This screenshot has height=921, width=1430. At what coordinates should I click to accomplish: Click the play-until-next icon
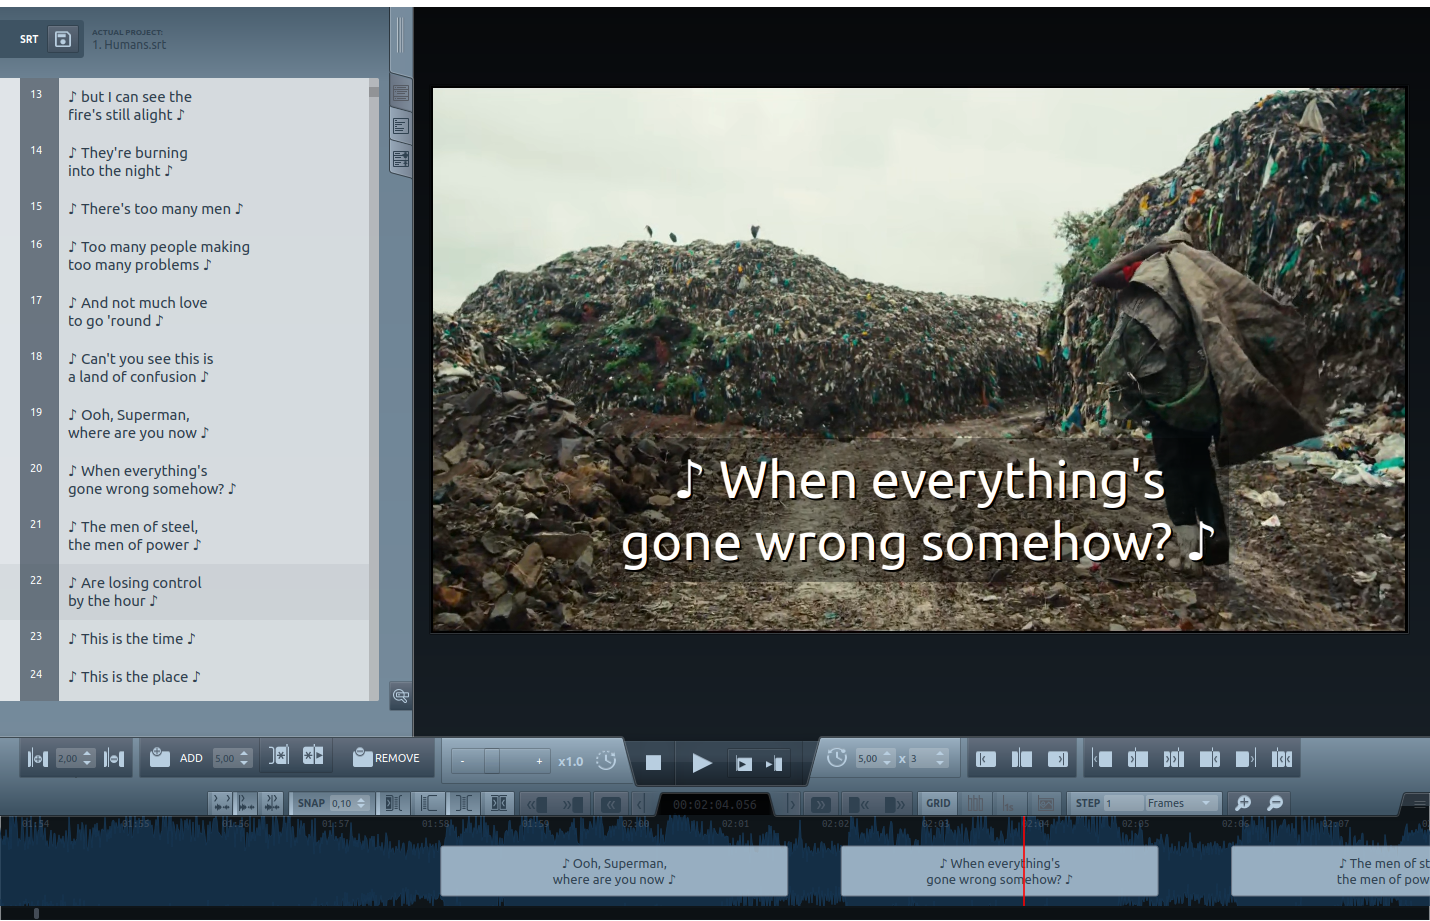click(774, 763)
